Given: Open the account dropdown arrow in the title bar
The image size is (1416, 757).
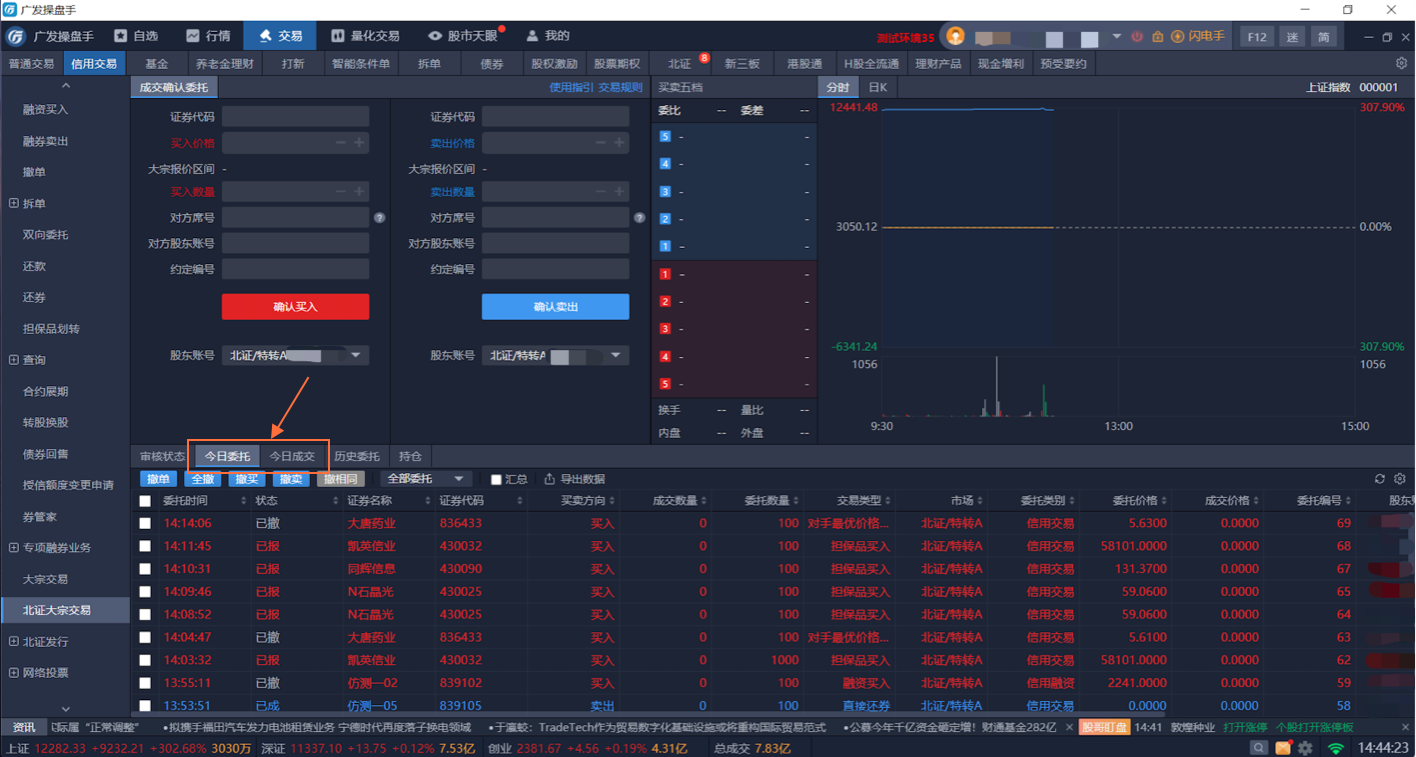Looking at the screenshot, I should [x=1117, y=37].
